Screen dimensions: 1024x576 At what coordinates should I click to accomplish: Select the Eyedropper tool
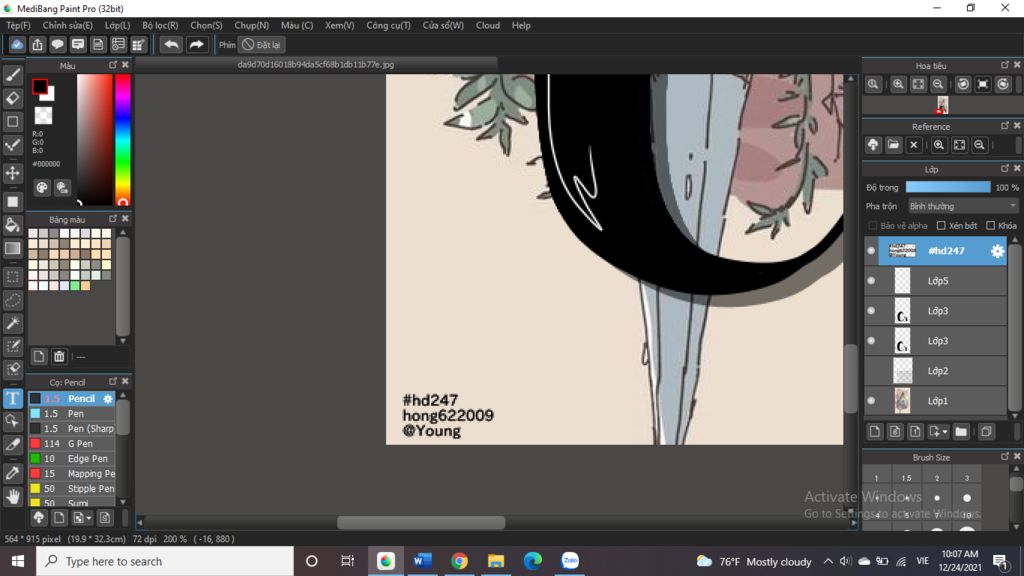12,473
